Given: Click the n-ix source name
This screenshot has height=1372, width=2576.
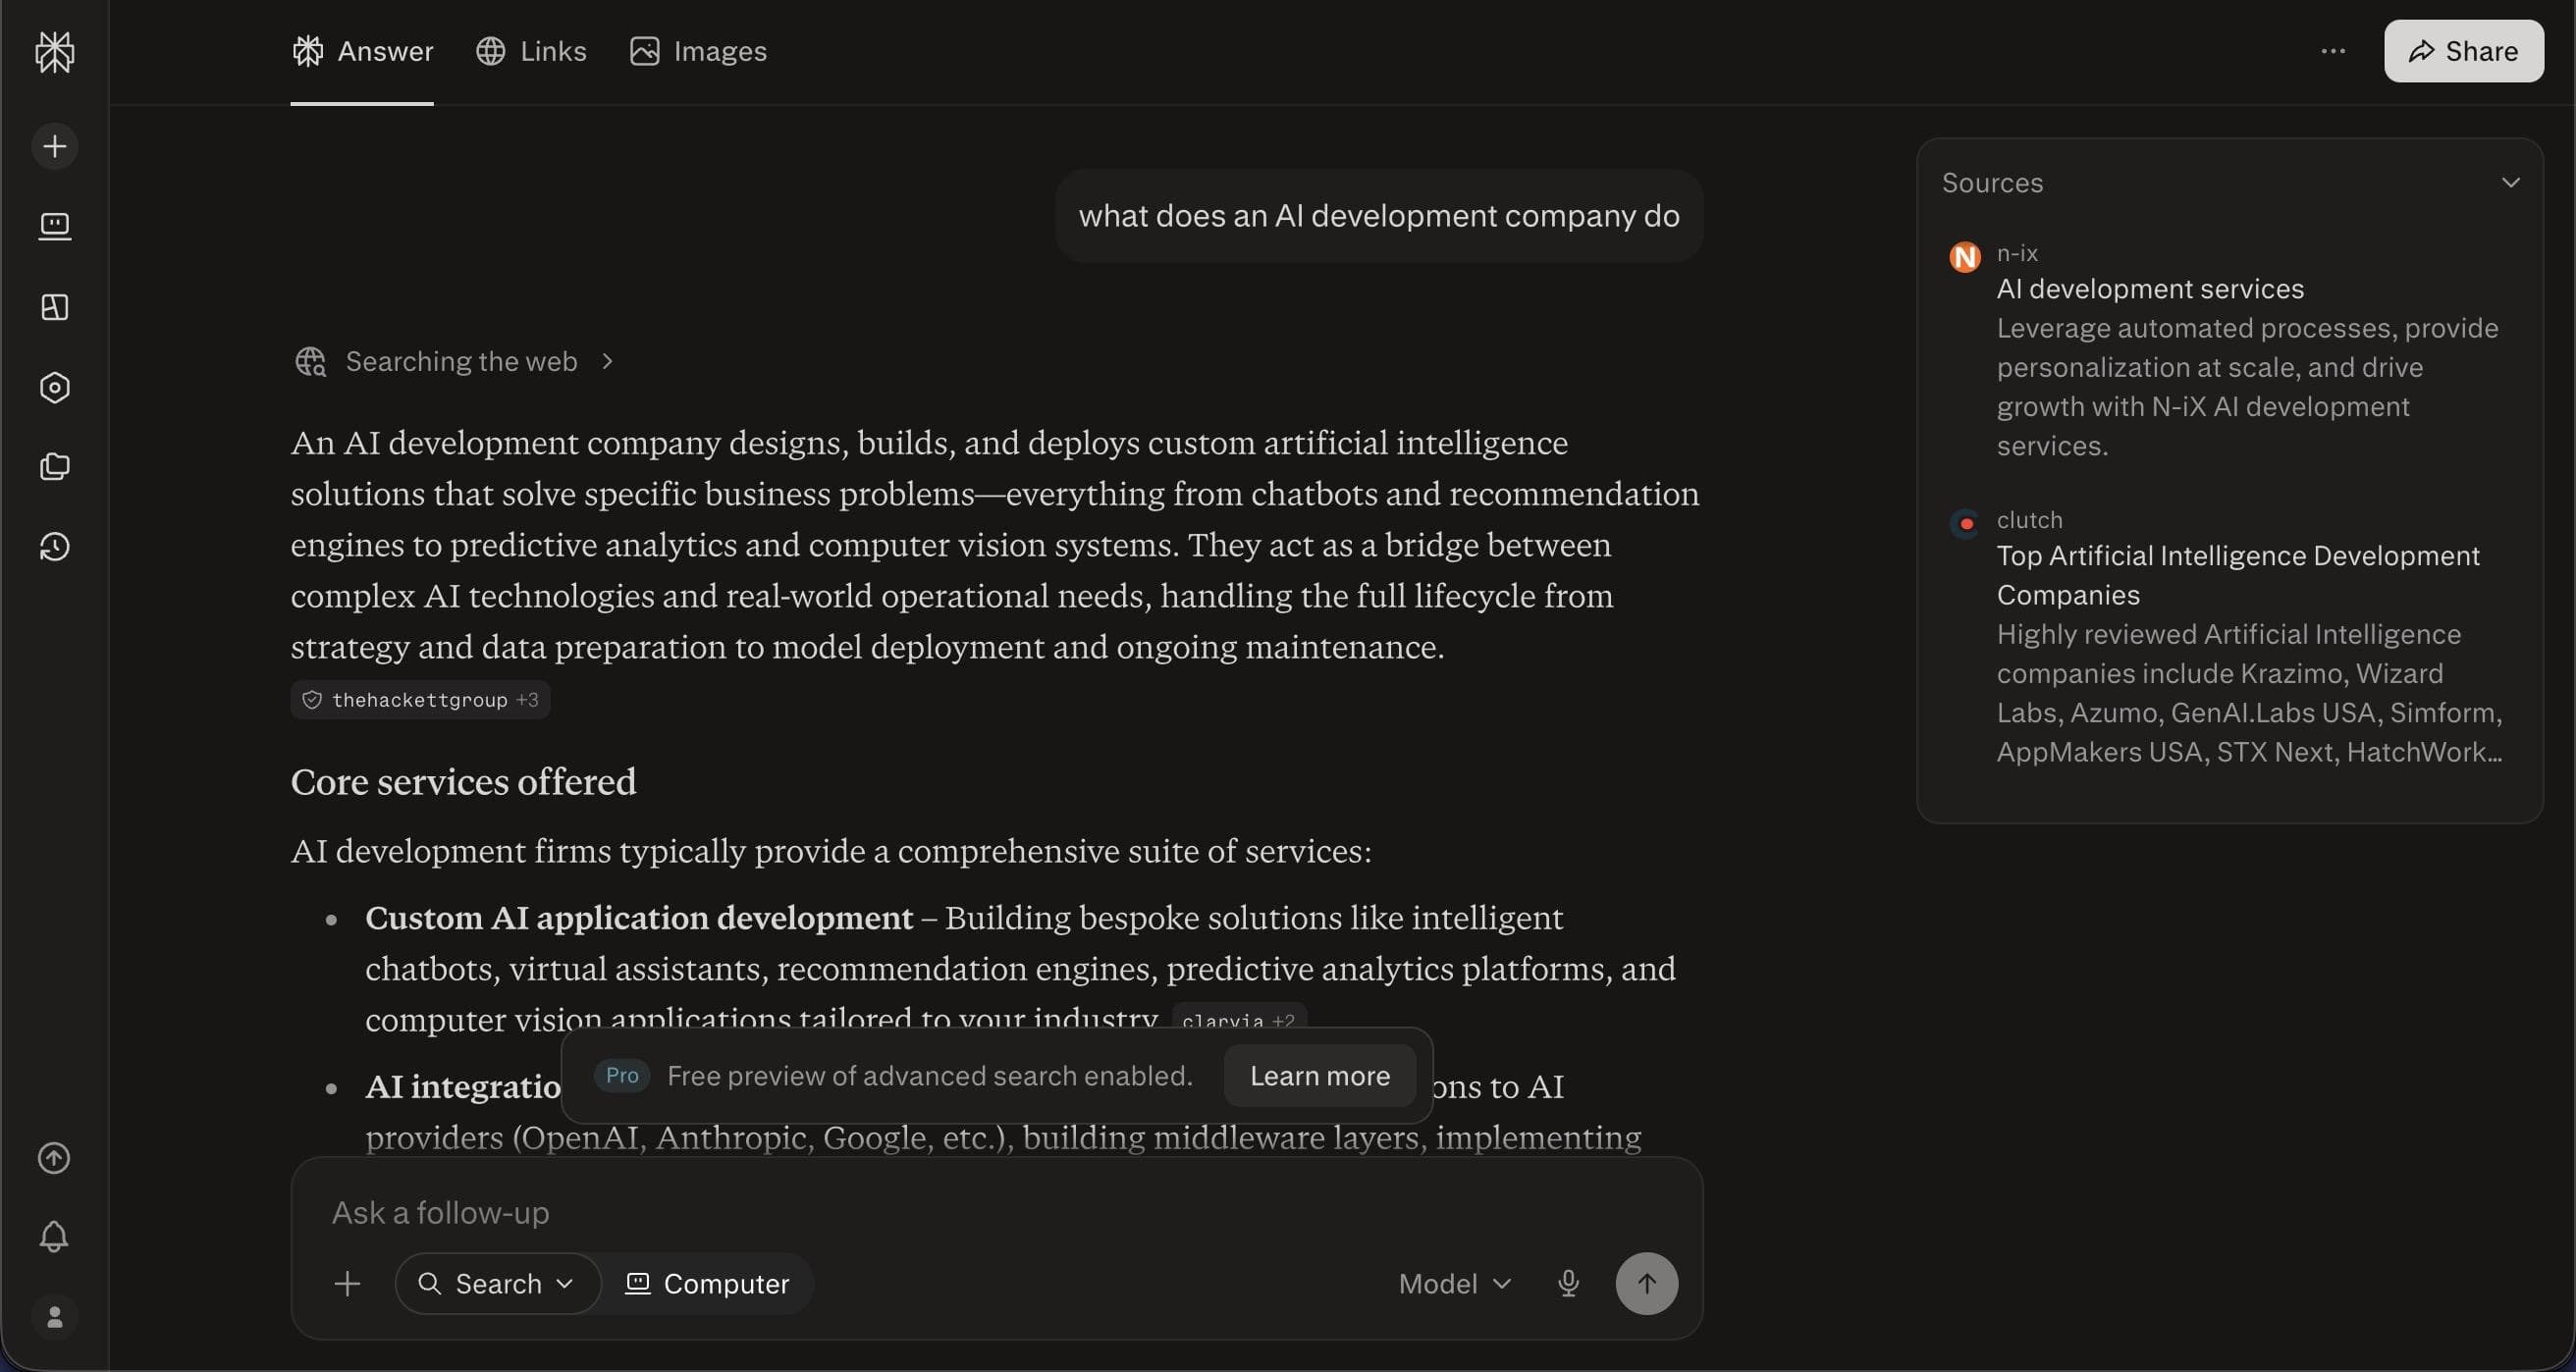Looking at the screenshot, I should click(x=2017, y=253).
